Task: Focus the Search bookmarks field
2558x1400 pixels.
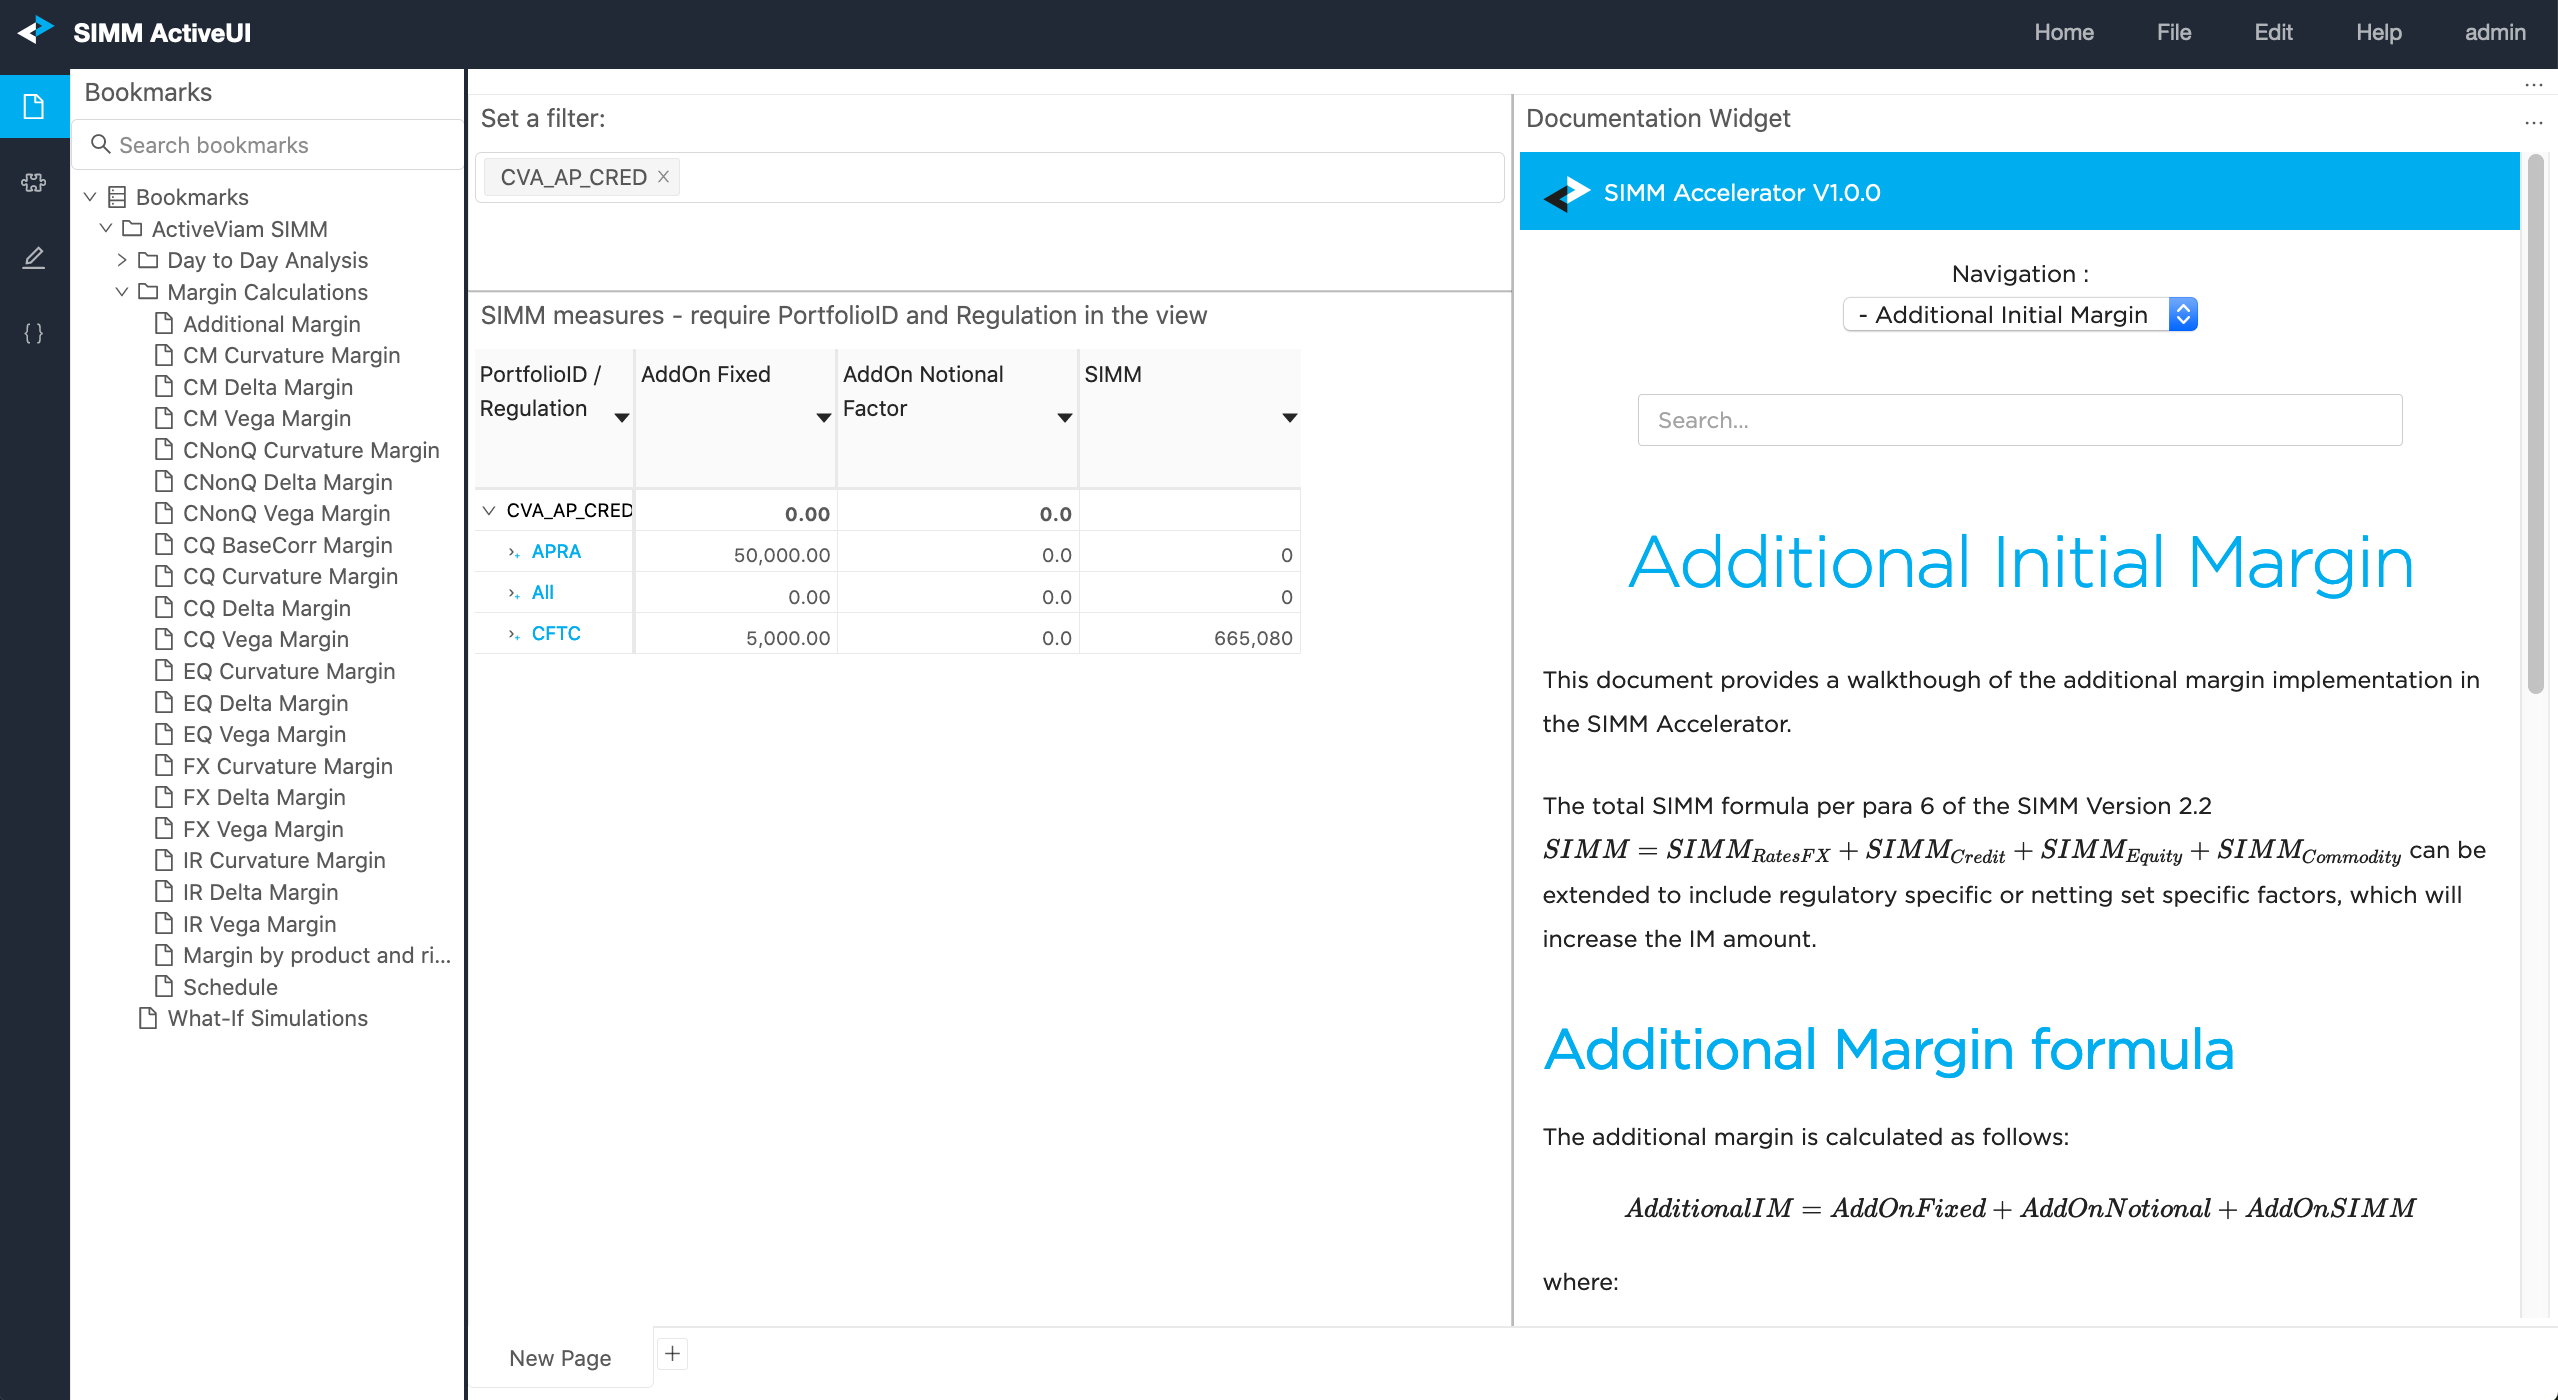Action: (267, 145)
